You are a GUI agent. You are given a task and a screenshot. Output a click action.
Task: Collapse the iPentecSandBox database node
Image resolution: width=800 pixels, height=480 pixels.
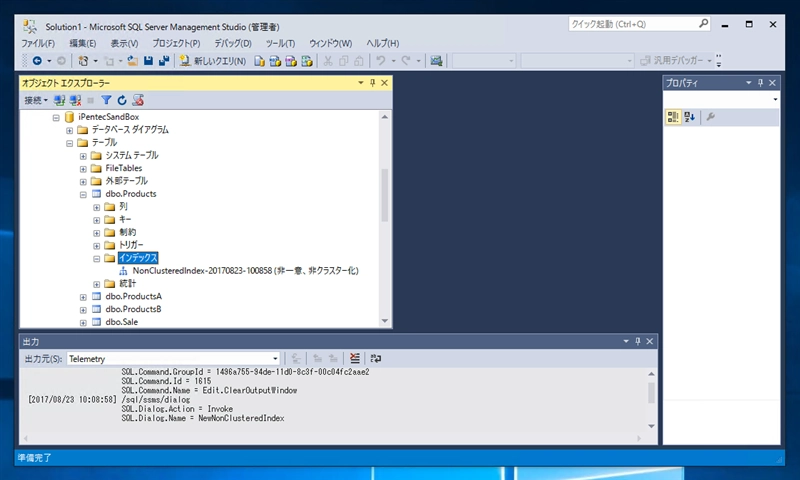(x=56, y=117)
